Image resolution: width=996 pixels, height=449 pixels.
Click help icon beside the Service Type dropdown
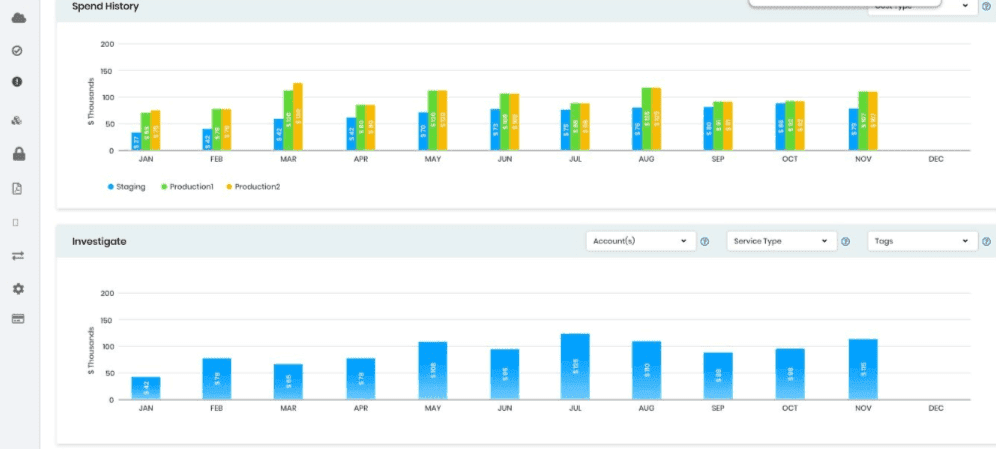click(x=845, y=242)
